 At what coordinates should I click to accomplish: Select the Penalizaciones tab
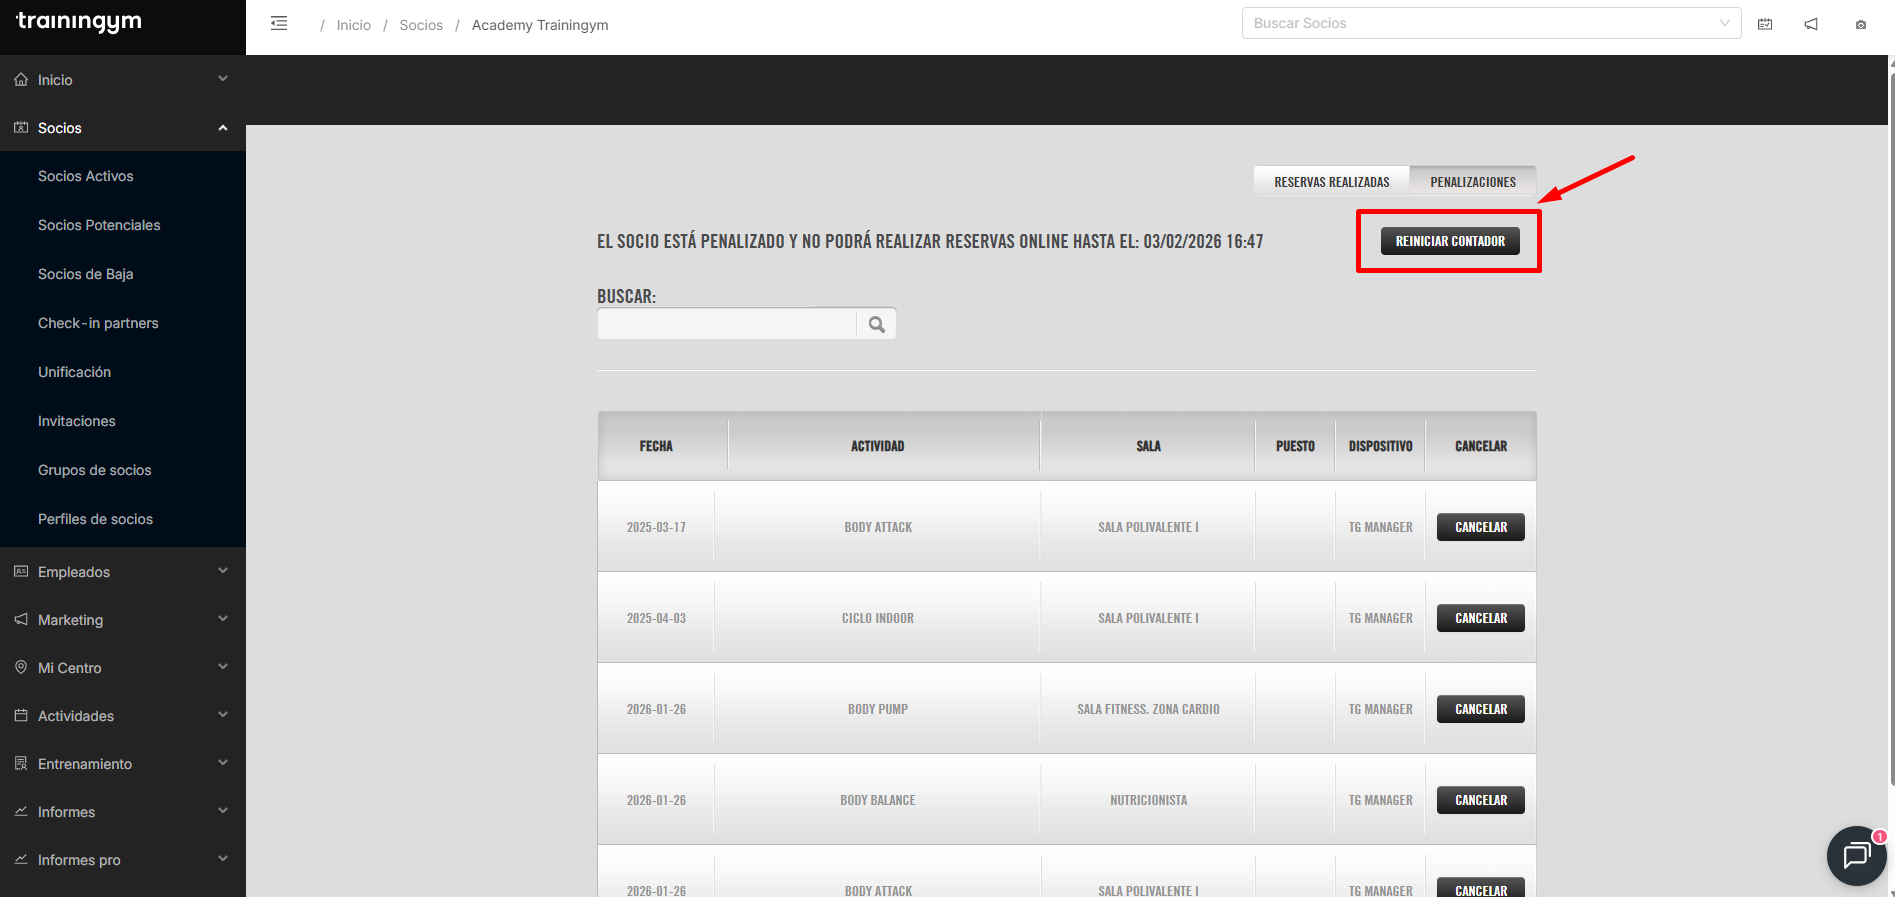click(1472, 182)
